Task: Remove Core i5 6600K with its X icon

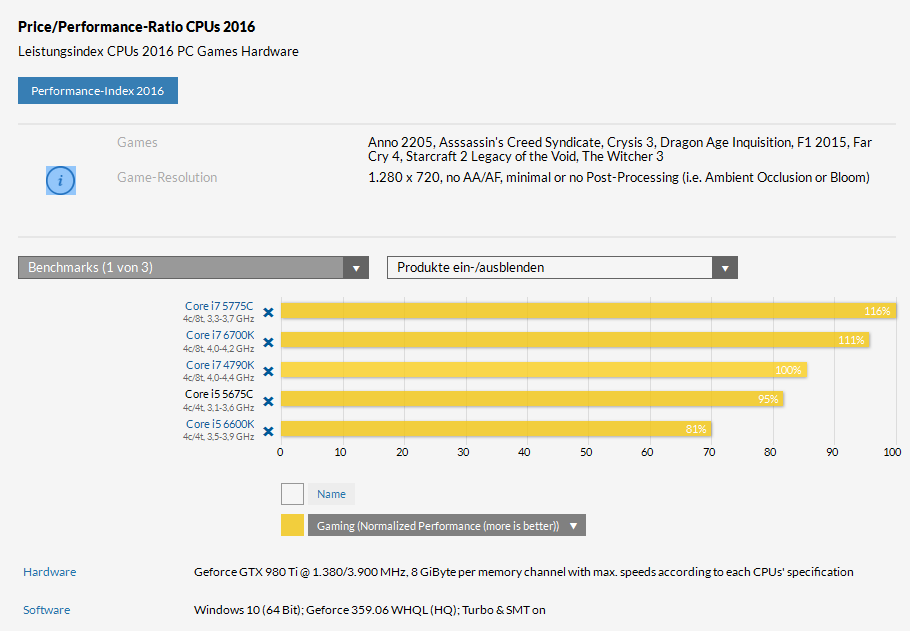Action: (268, 431)
